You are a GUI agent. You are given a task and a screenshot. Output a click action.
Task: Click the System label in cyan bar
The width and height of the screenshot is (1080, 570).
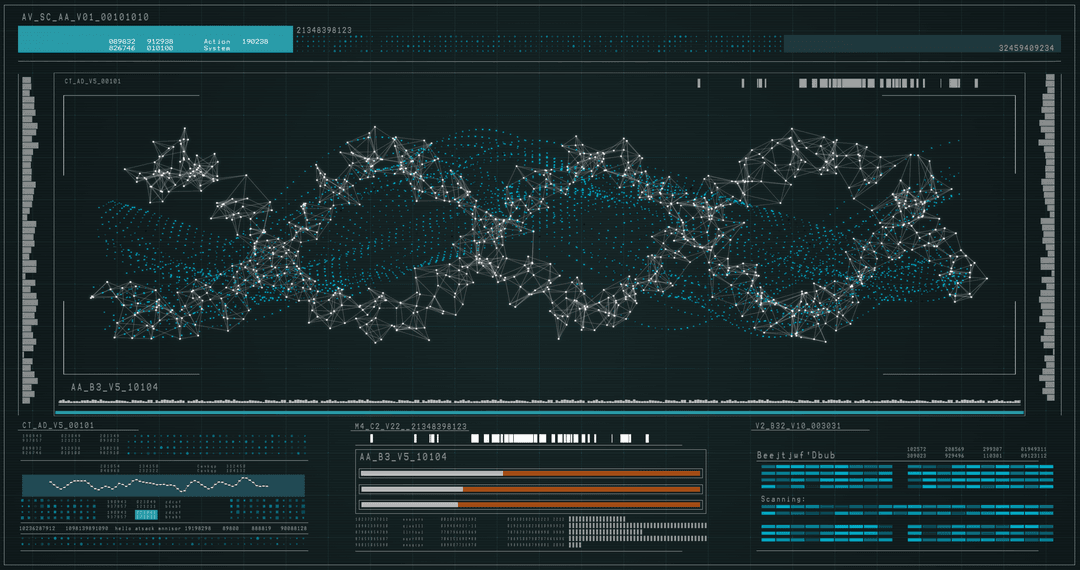[x=217, y=48]
